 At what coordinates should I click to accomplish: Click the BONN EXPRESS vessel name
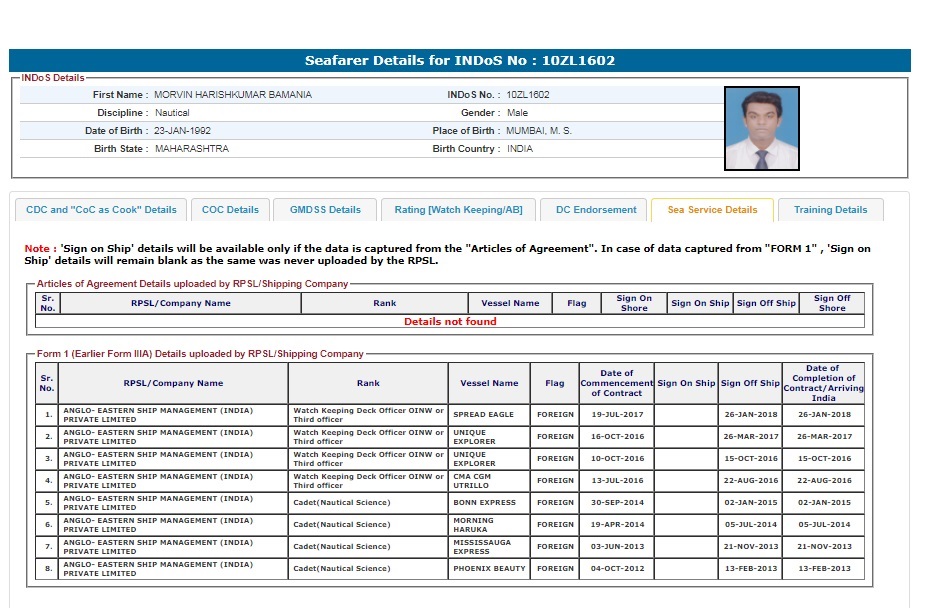(484, 503)
